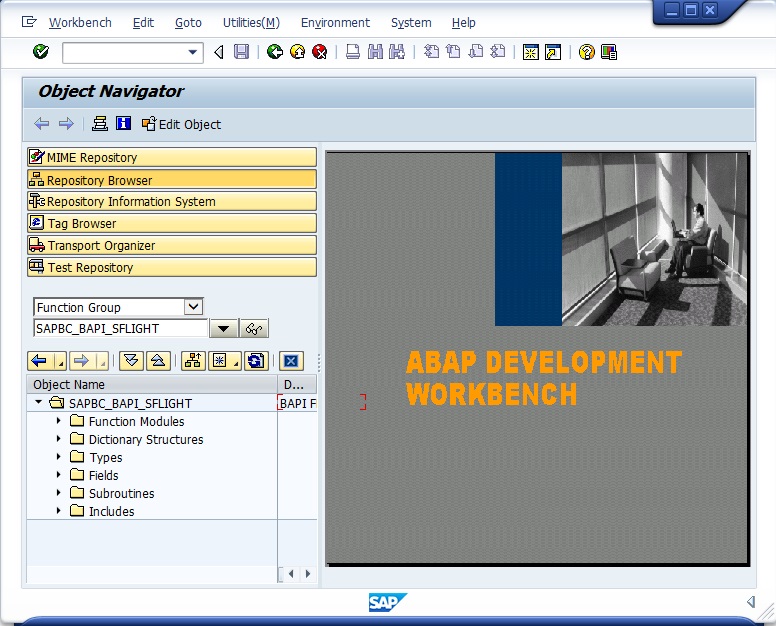Open the Function Group type dropdown
Viewport: 776px width, 626px height.
194,307
